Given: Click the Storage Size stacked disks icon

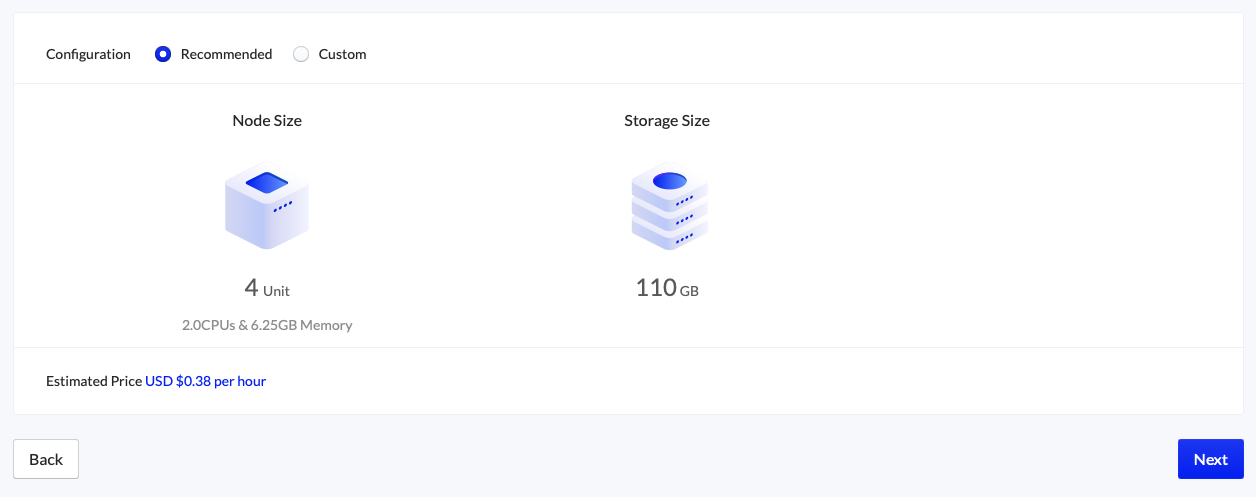Looking at the screenshot, I should point(669,206).
